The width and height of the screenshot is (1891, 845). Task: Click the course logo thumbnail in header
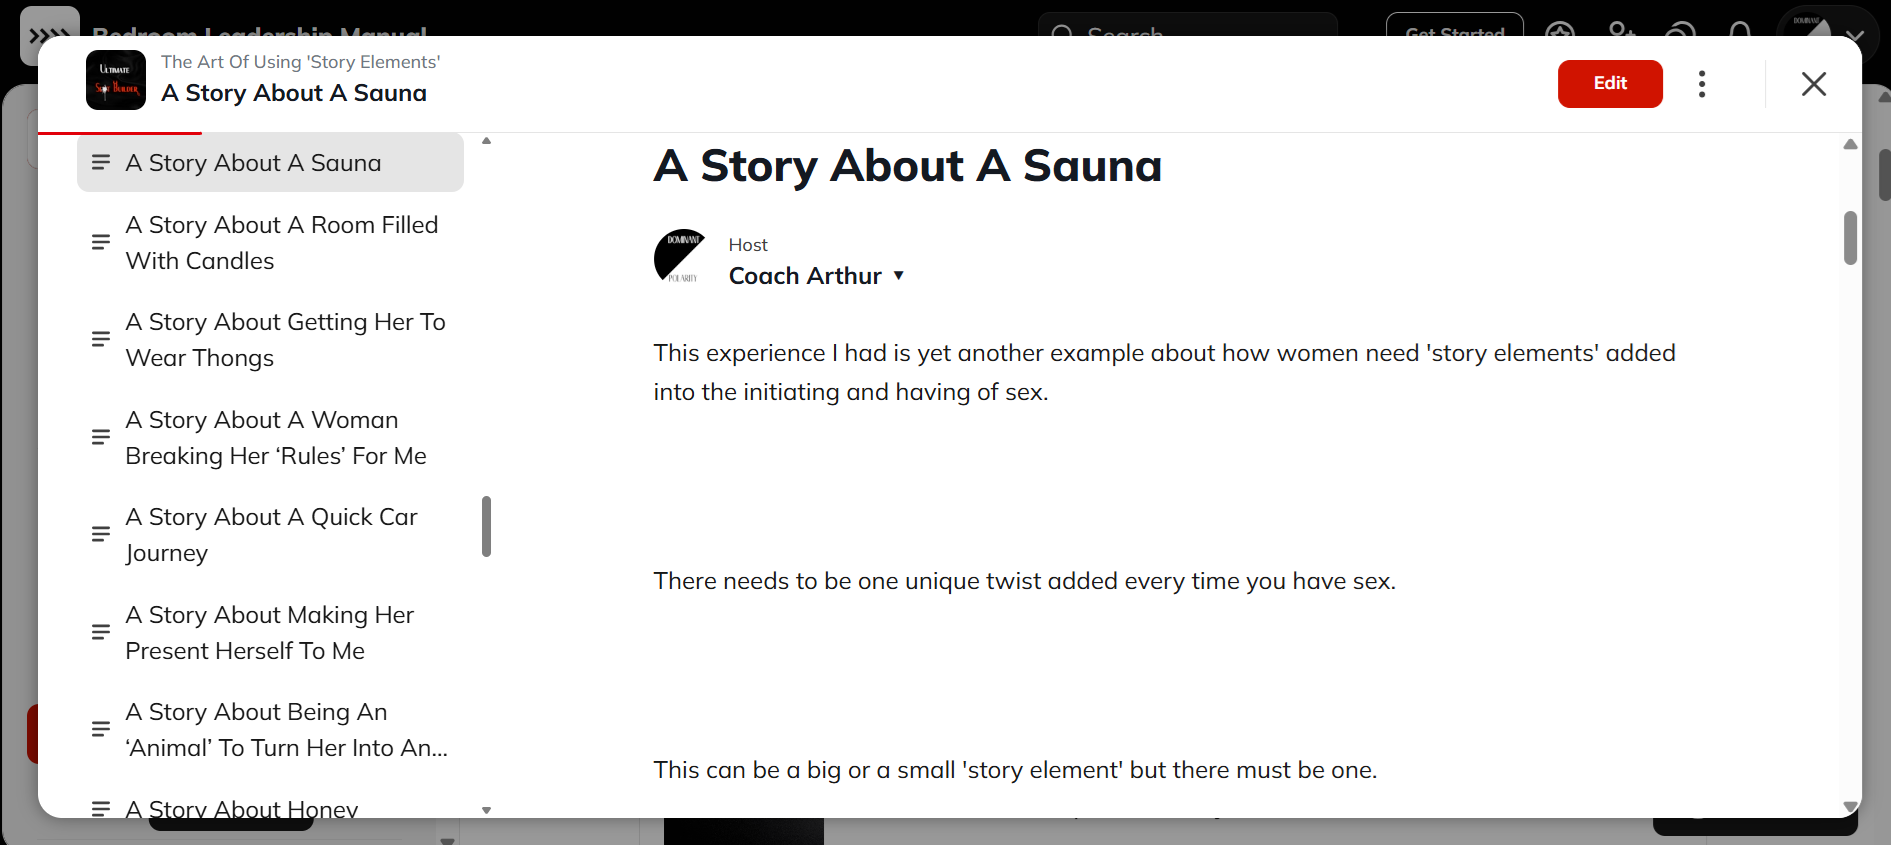[116, 81]
